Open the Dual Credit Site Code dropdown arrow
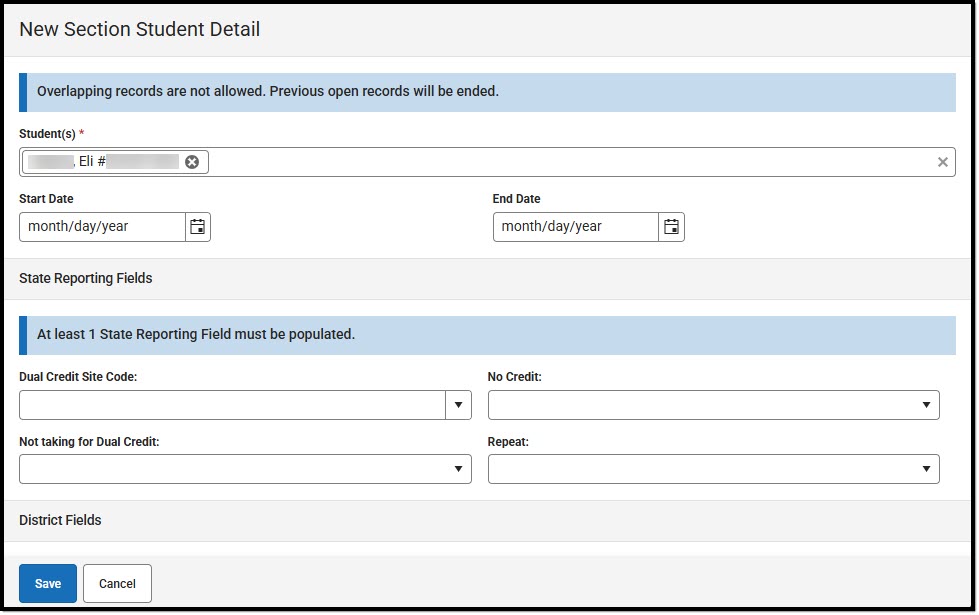This screenshot has width=979, height=615. coord(459,405)
